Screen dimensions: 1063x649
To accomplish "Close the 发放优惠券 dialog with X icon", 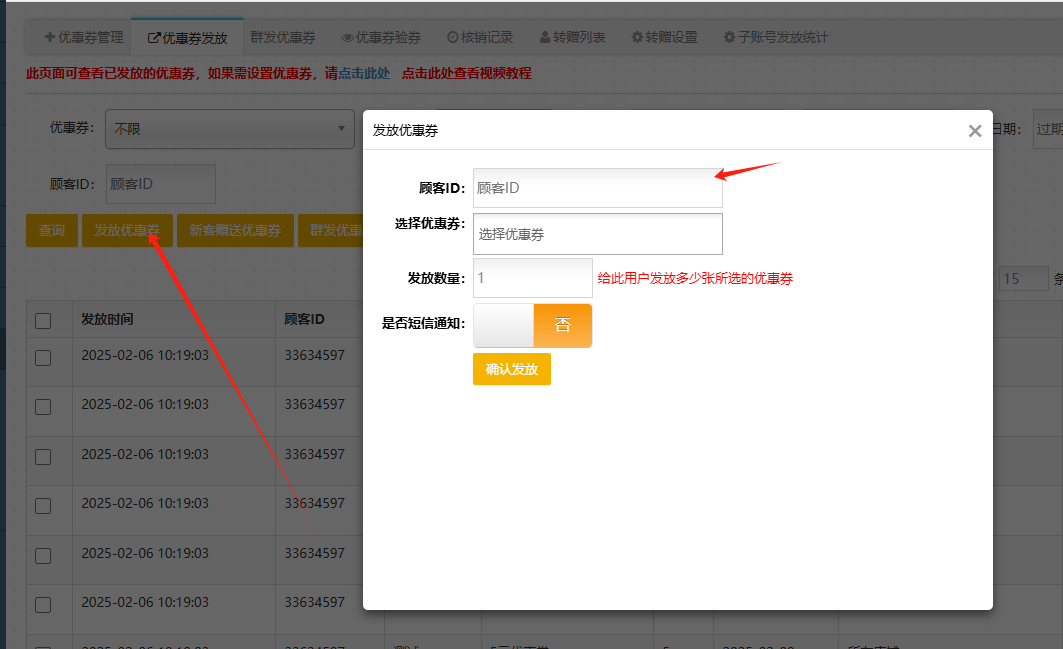I will pyautogui.click(x=975, y=131).
